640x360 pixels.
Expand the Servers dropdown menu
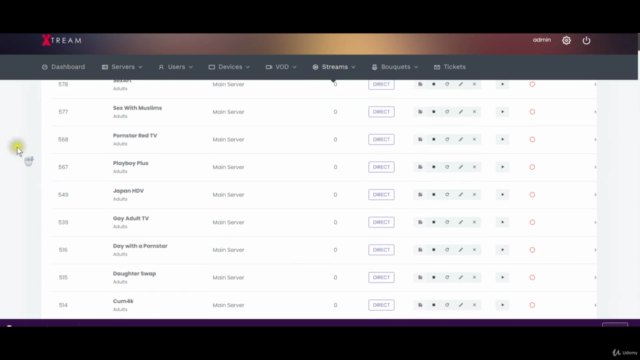click(122, 67)
